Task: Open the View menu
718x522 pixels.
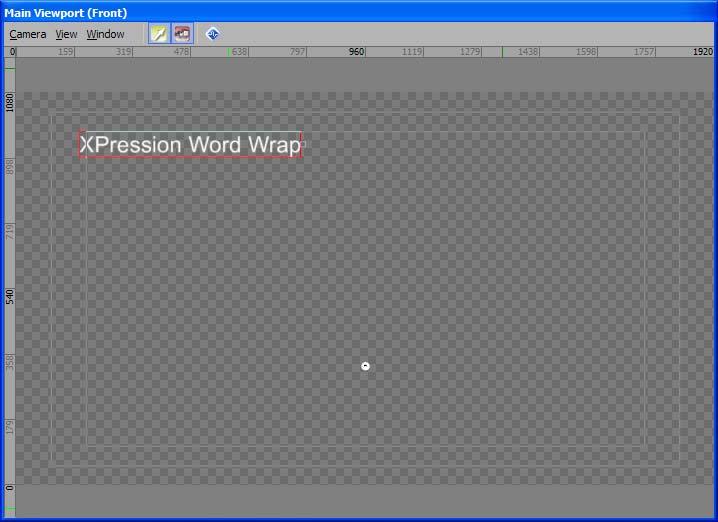Action: 66,34
